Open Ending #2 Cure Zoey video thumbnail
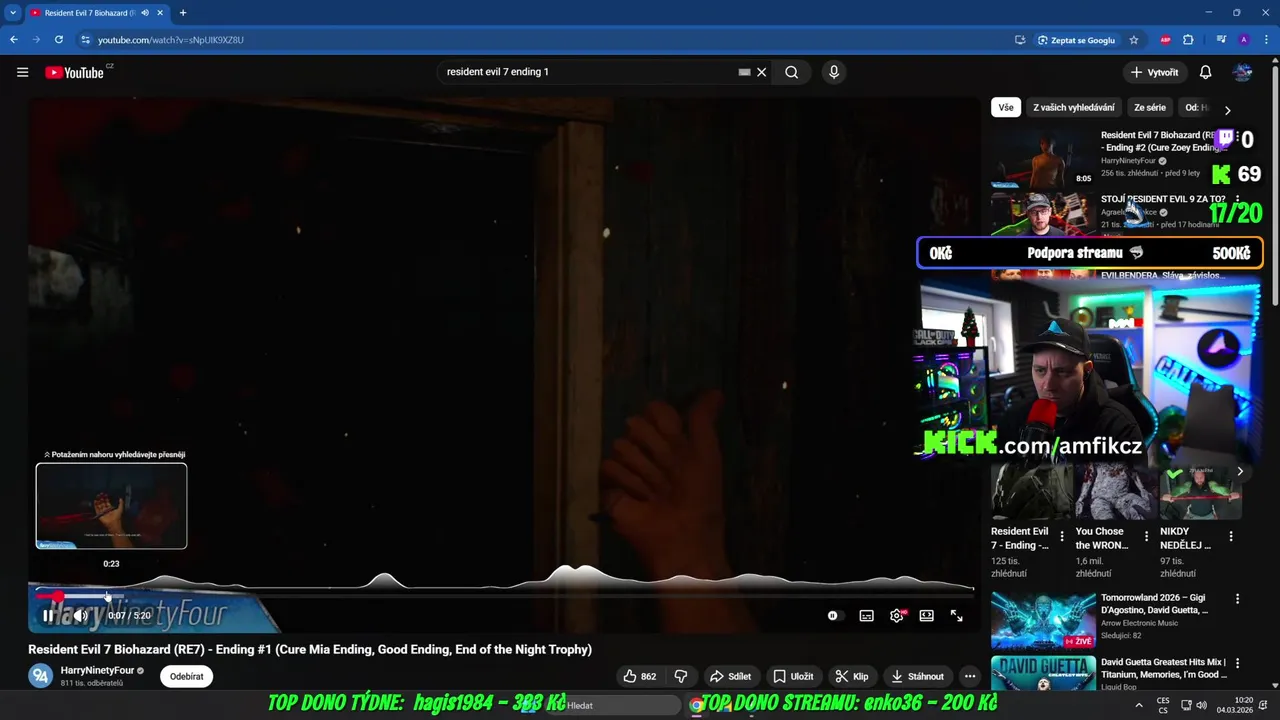Image resolution: width=1280 pixels, height=720 pixels. (x=1043, y=157)
